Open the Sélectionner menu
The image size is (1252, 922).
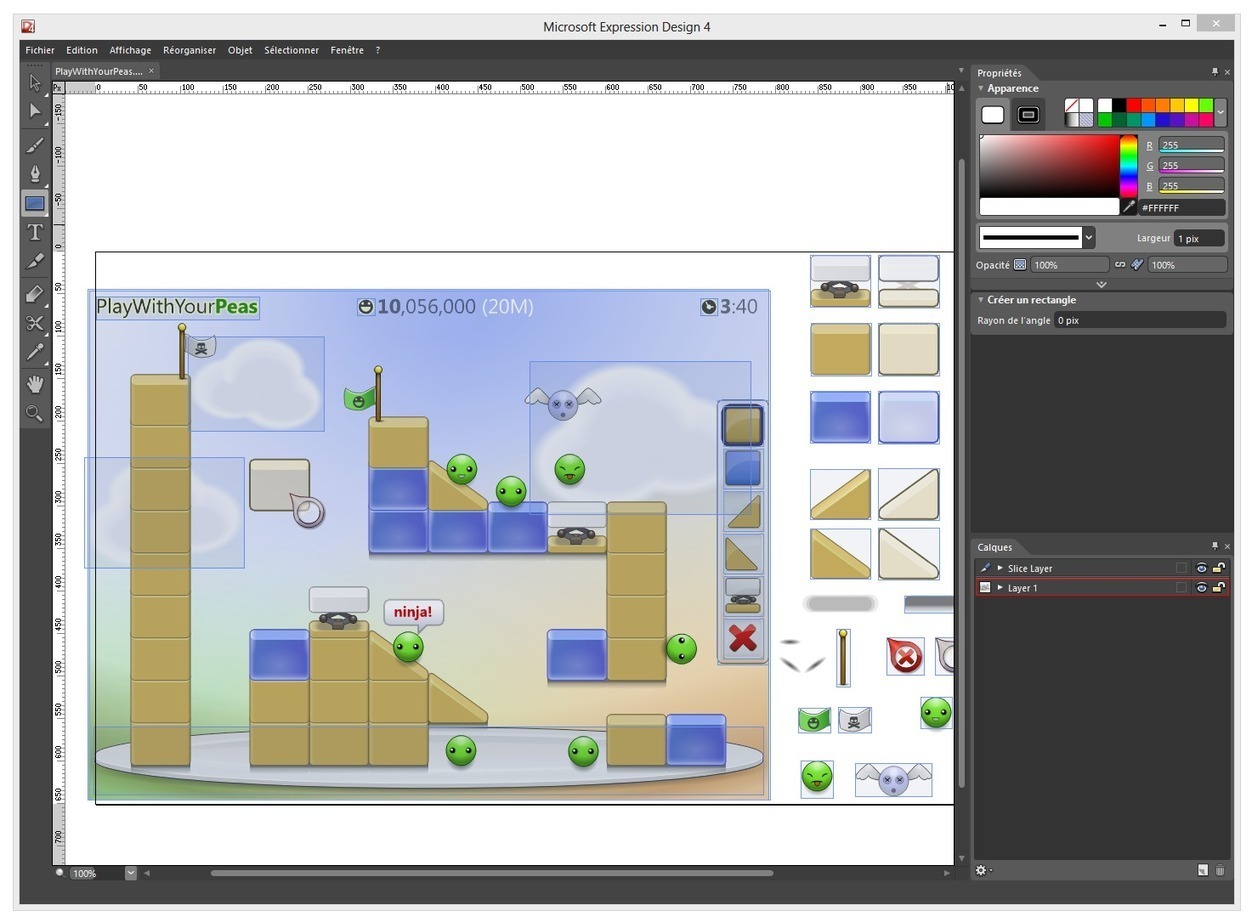(292, 50)
